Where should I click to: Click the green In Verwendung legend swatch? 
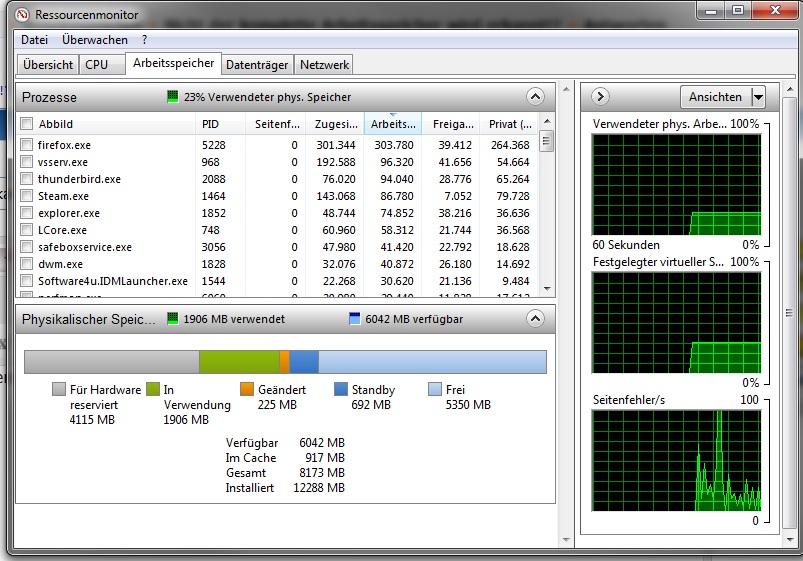(x=153, y=389)
